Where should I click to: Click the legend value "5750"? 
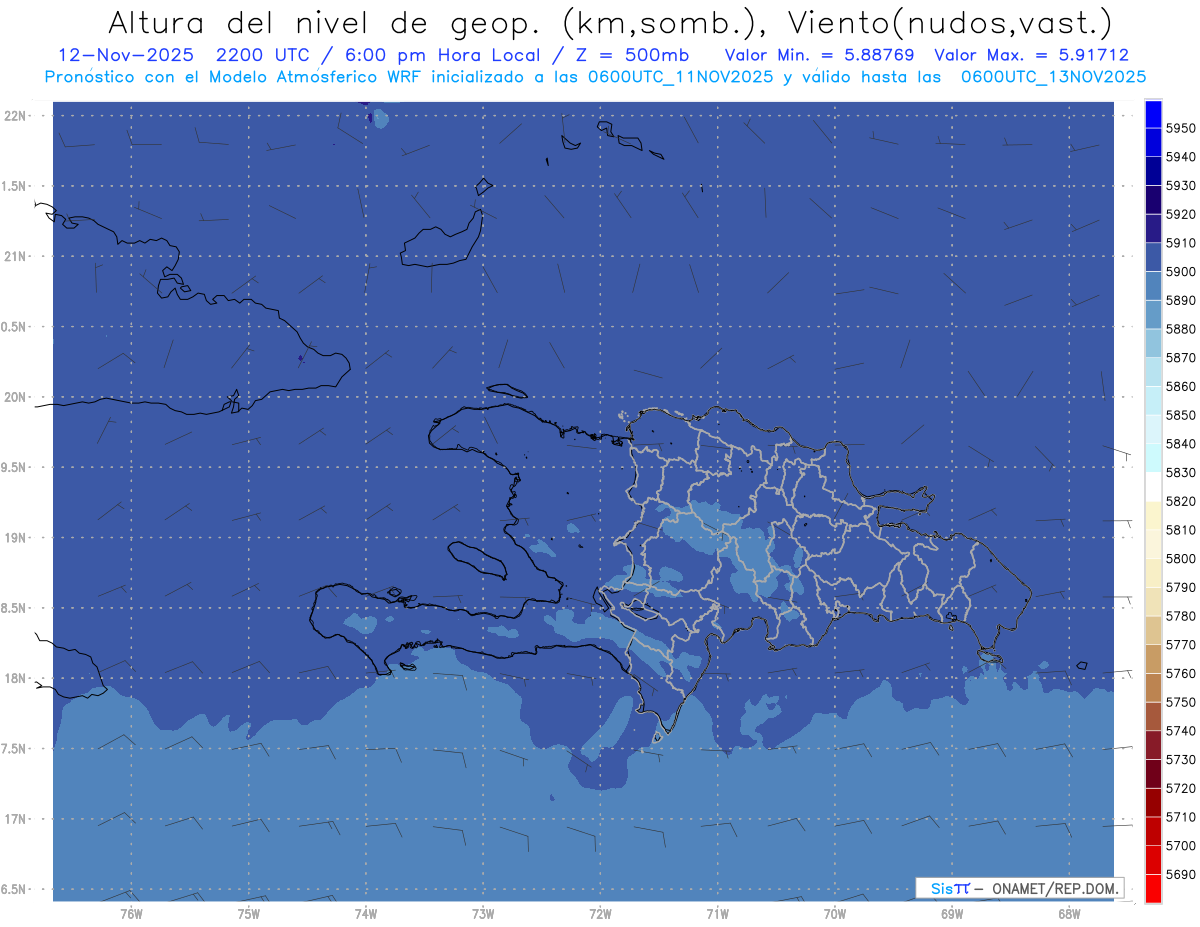[x=1180, y=702]
